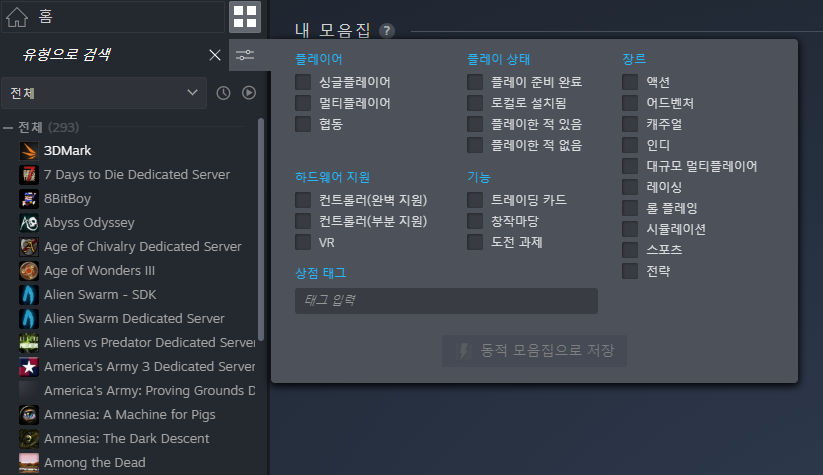Open the collections grid view icon

click(245, 17)
